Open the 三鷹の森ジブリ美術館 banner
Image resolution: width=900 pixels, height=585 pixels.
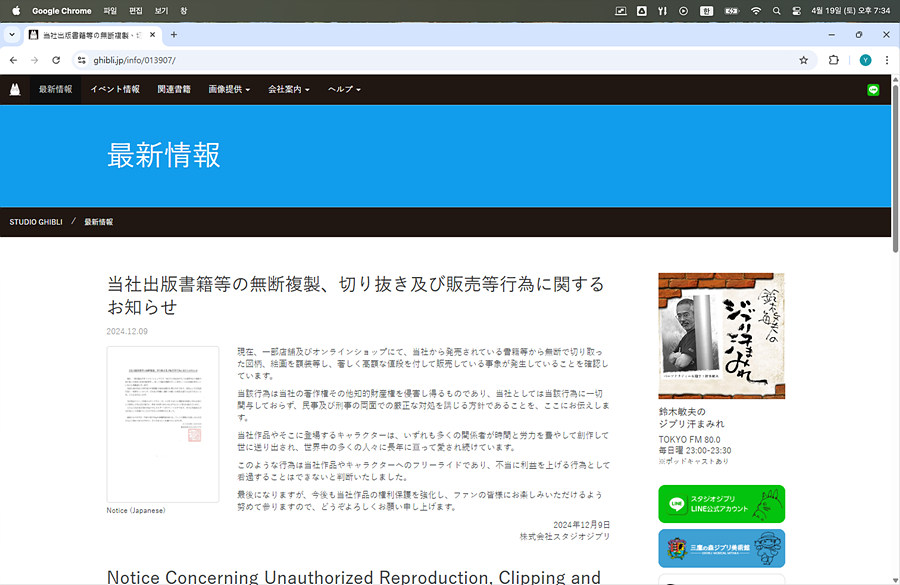(721, 548)
